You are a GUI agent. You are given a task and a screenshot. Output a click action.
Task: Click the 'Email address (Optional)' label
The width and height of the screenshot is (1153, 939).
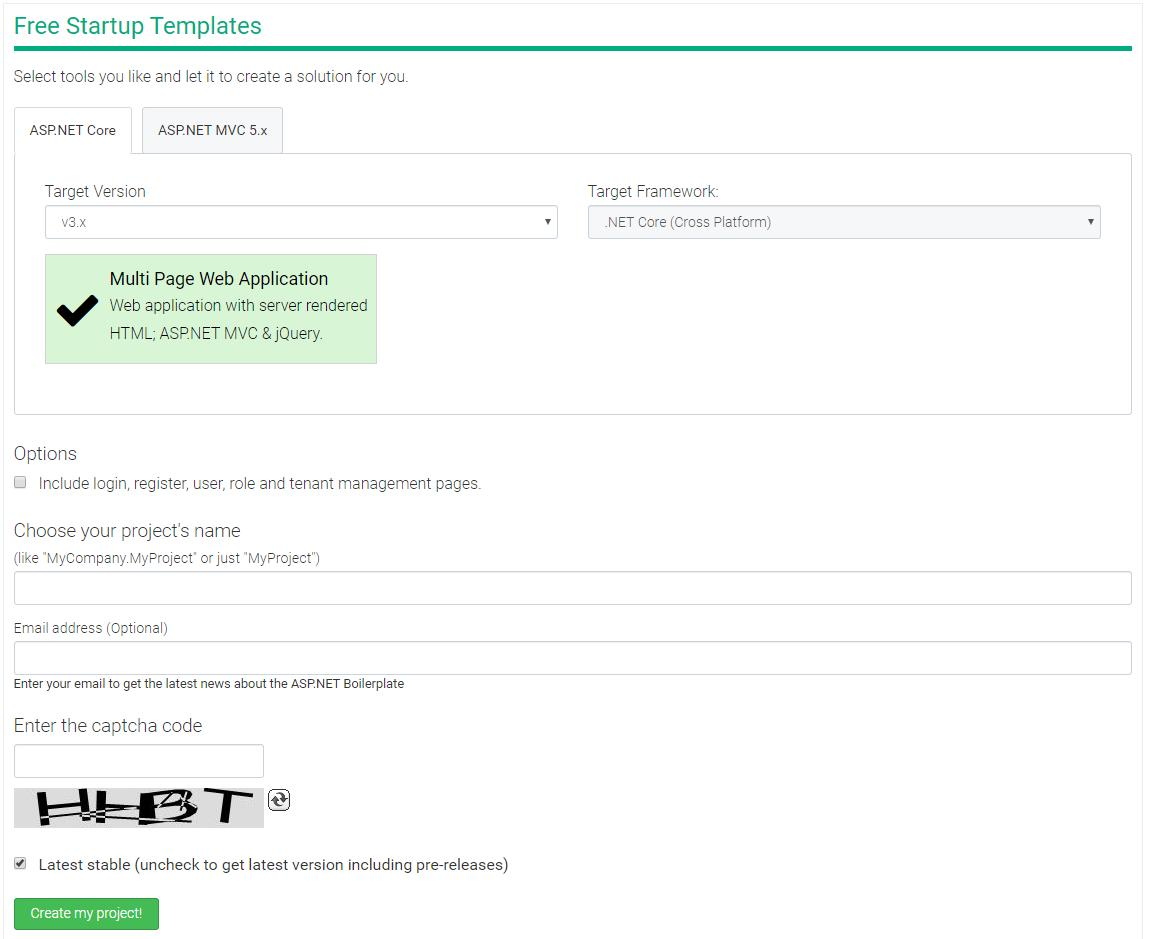(x=91, y=628)
